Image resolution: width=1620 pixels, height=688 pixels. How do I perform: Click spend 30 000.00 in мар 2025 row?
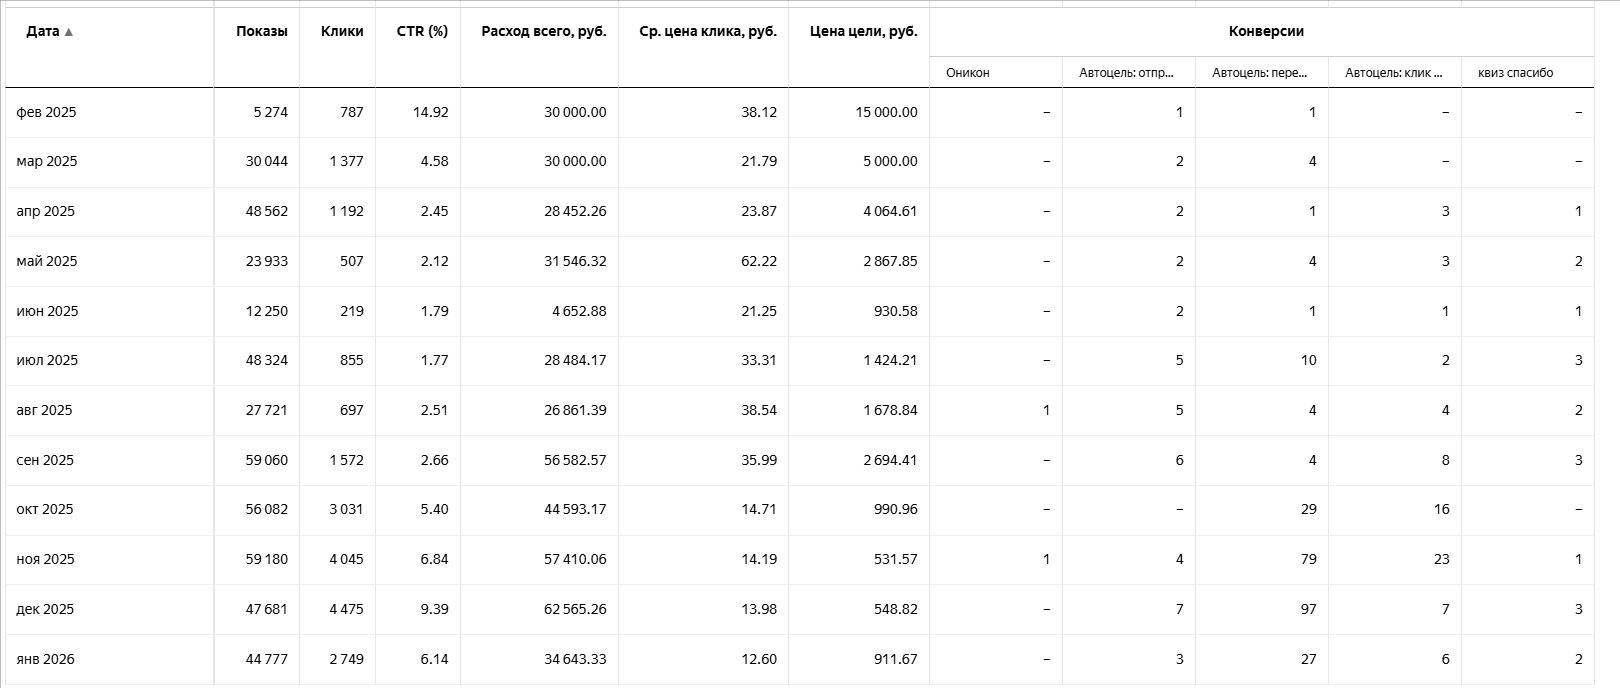(575, 161)
